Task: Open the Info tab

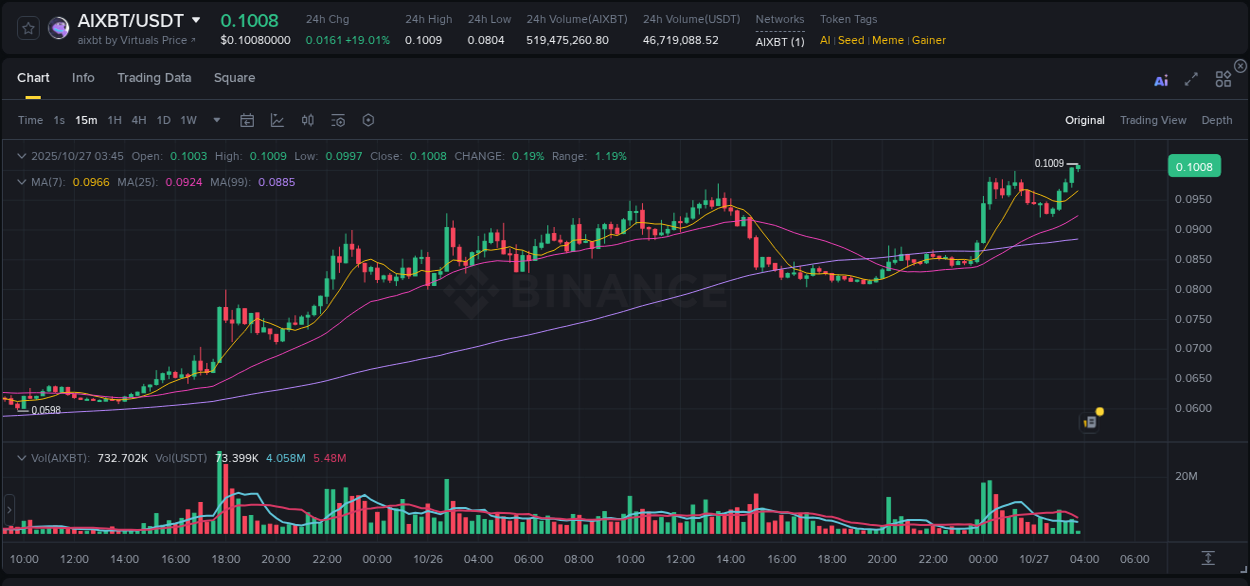Action: pyautogui.click(x=83, y=77)
